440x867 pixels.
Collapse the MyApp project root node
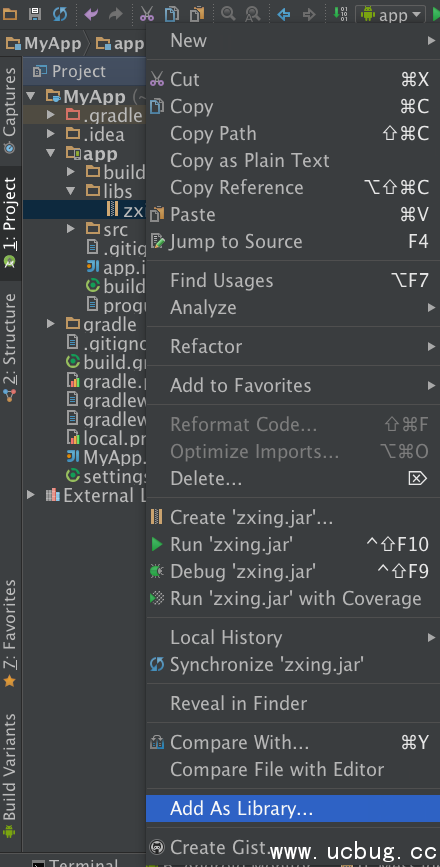(x=32, y=96)
